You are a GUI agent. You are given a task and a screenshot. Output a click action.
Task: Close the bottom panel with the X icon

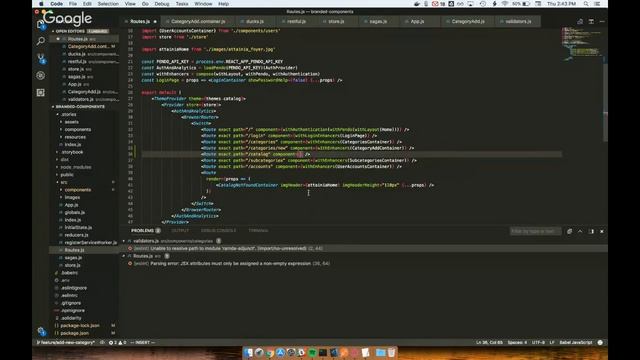pyautogui.click(x=602, y=231)
